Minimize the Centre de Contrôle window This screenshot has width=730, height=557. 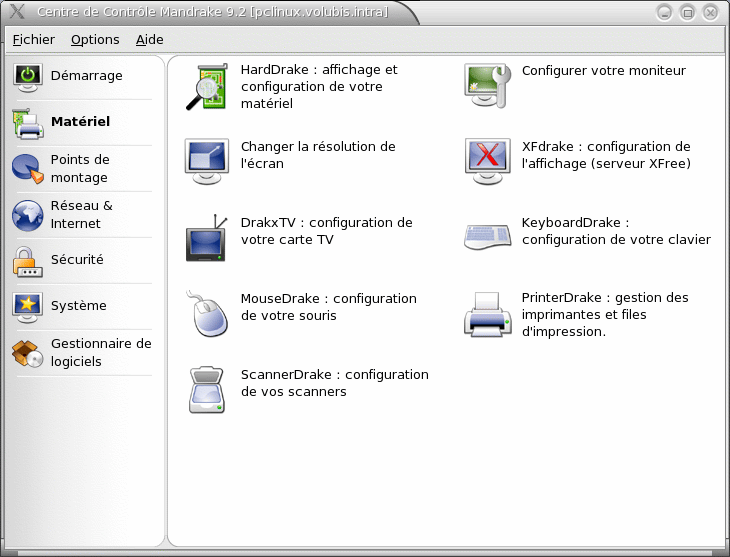coord(664,13)
